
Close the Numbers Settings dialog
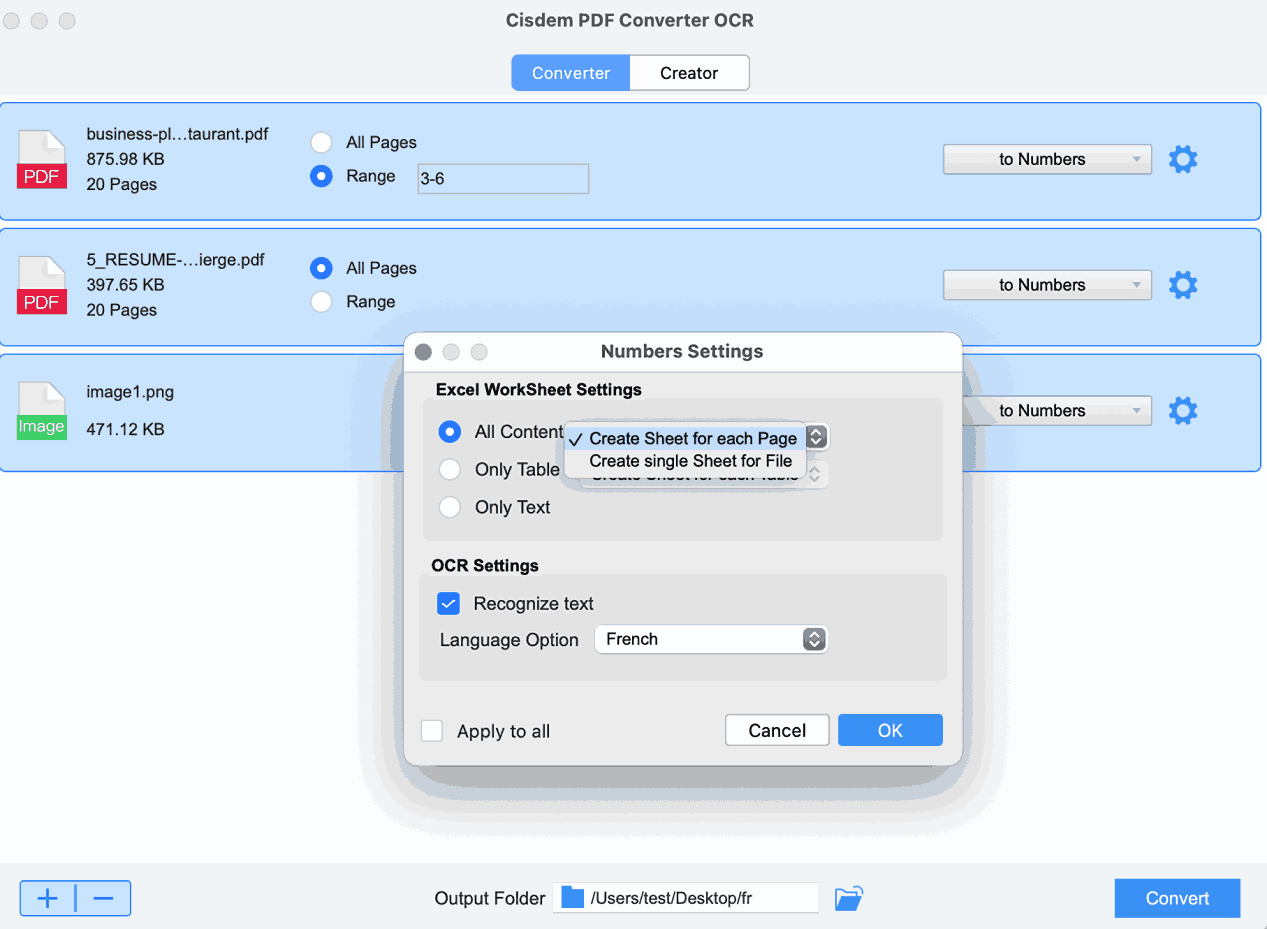(x=423, y=352)
